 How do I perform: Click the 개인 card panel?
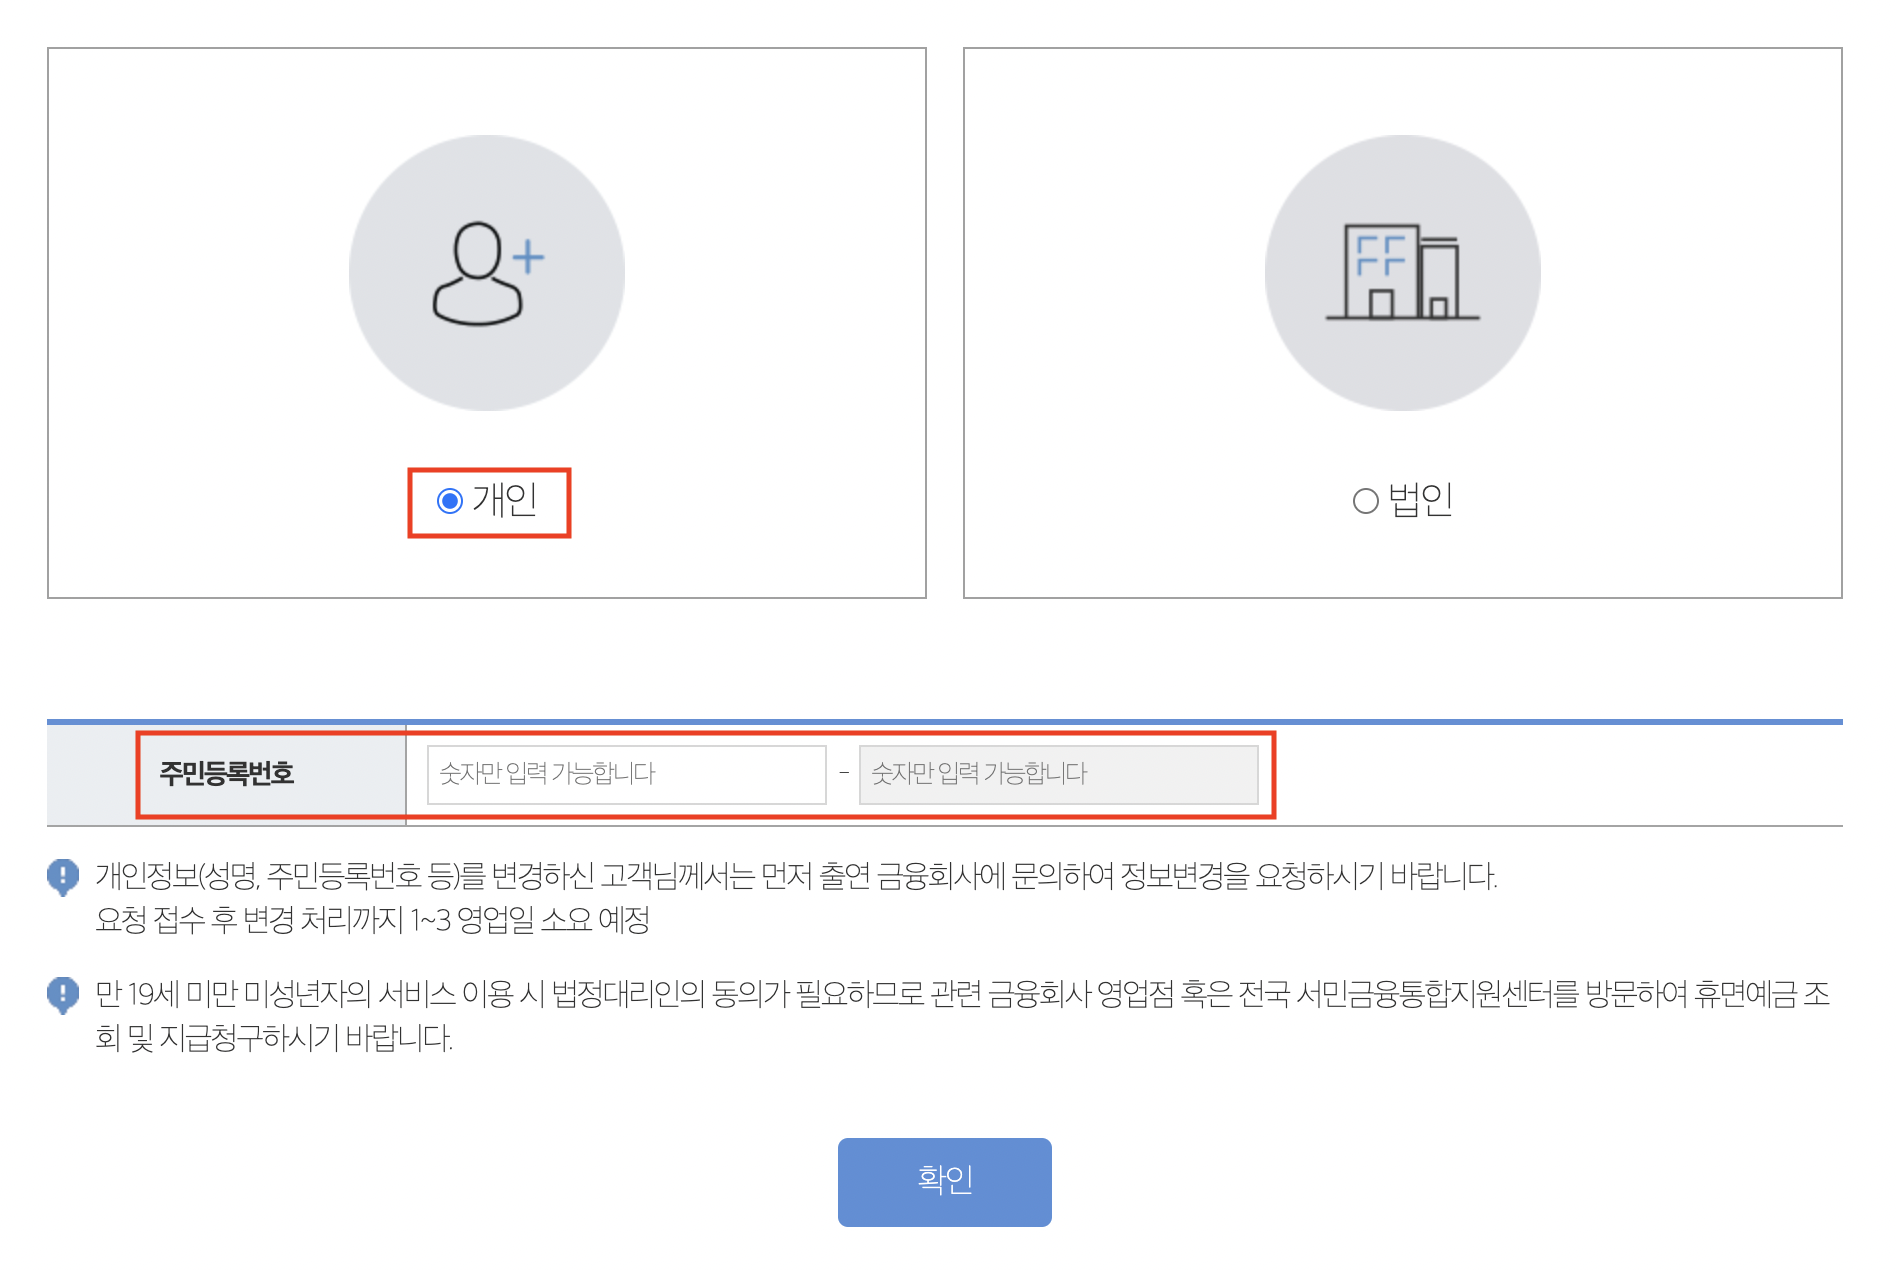point(487,320)
